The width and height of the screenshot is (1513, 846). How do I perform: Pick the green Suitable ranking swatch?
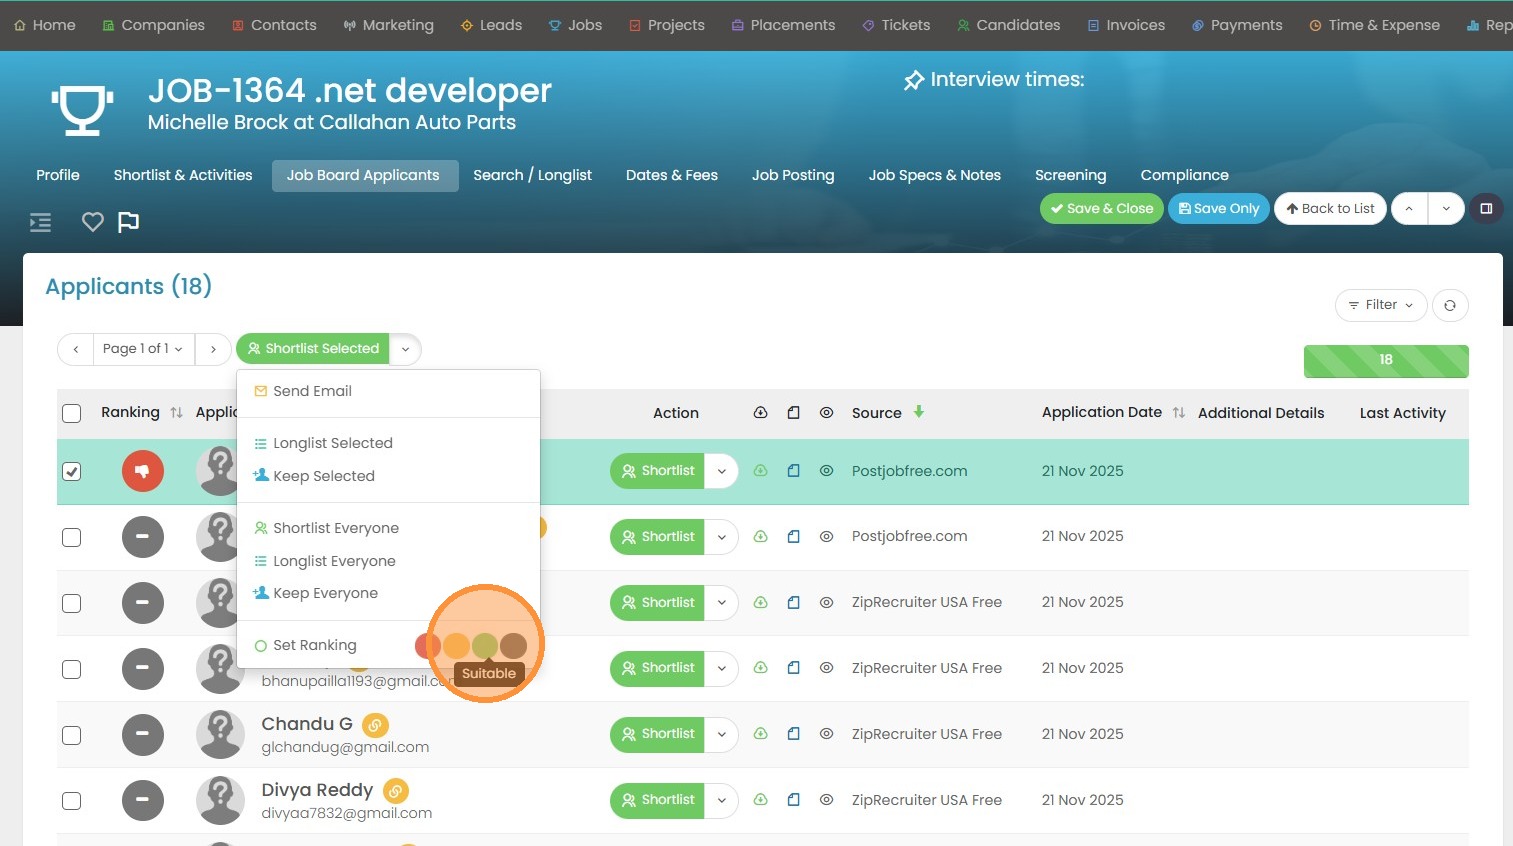(x=485, y=646)
